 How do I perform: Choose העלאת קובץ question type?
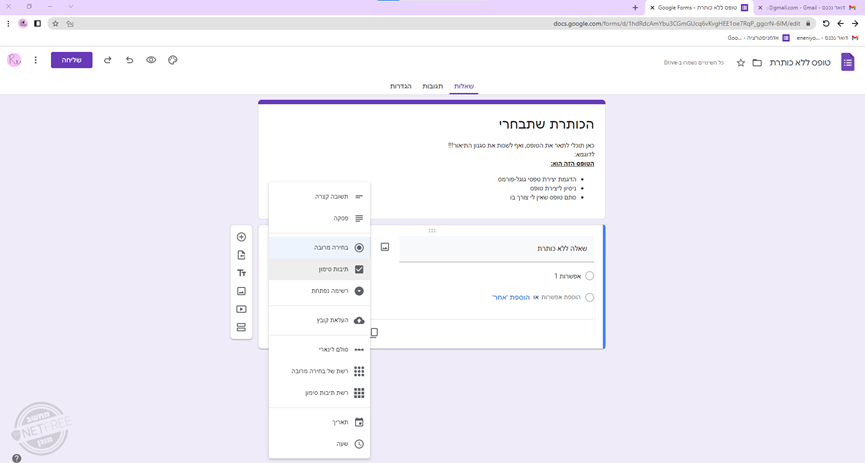[319, 320]
